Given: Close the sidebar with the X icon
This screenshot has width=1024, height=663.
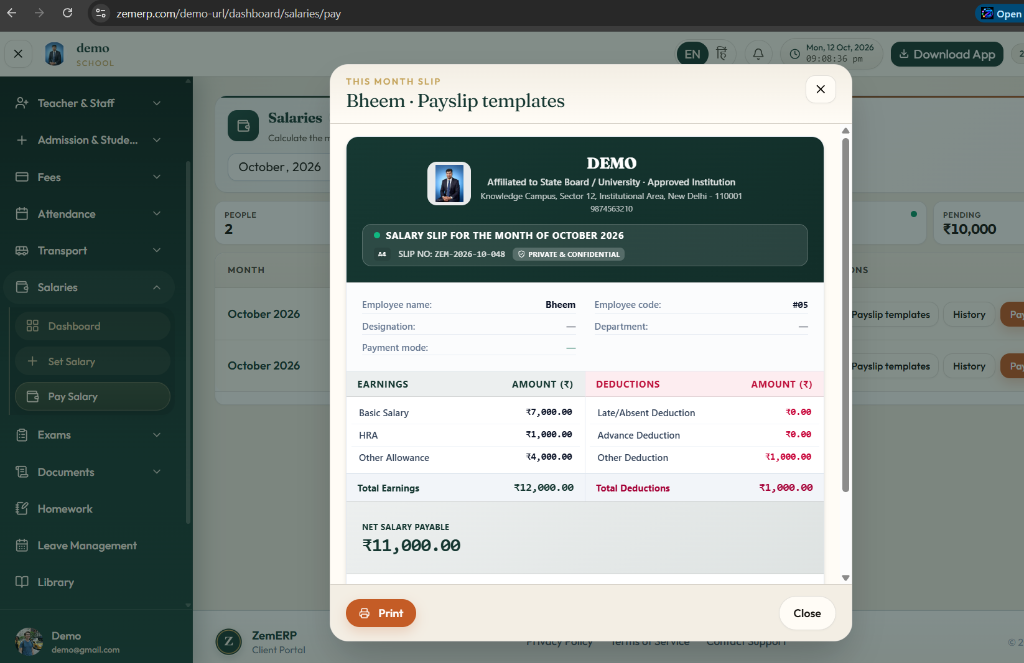Looking at the screenshot, I should click(18, 54).
